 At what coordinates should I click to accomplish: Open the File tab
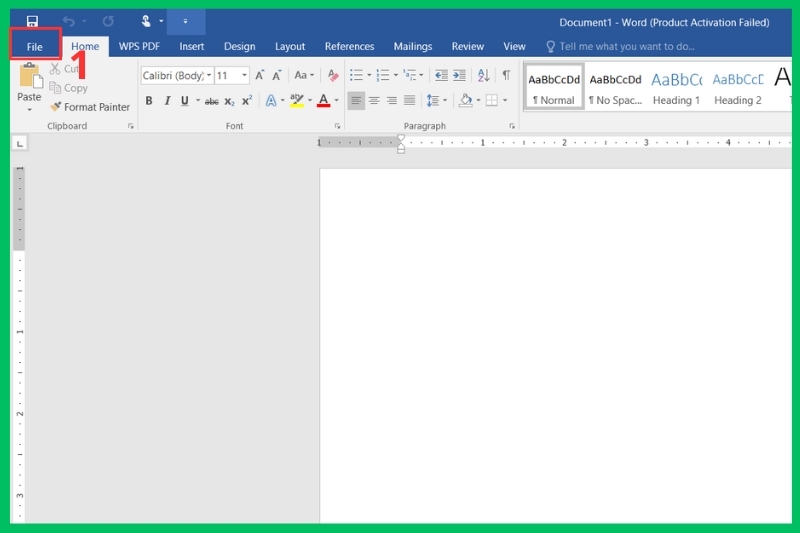pyautogui.click(x=35, y=46)
